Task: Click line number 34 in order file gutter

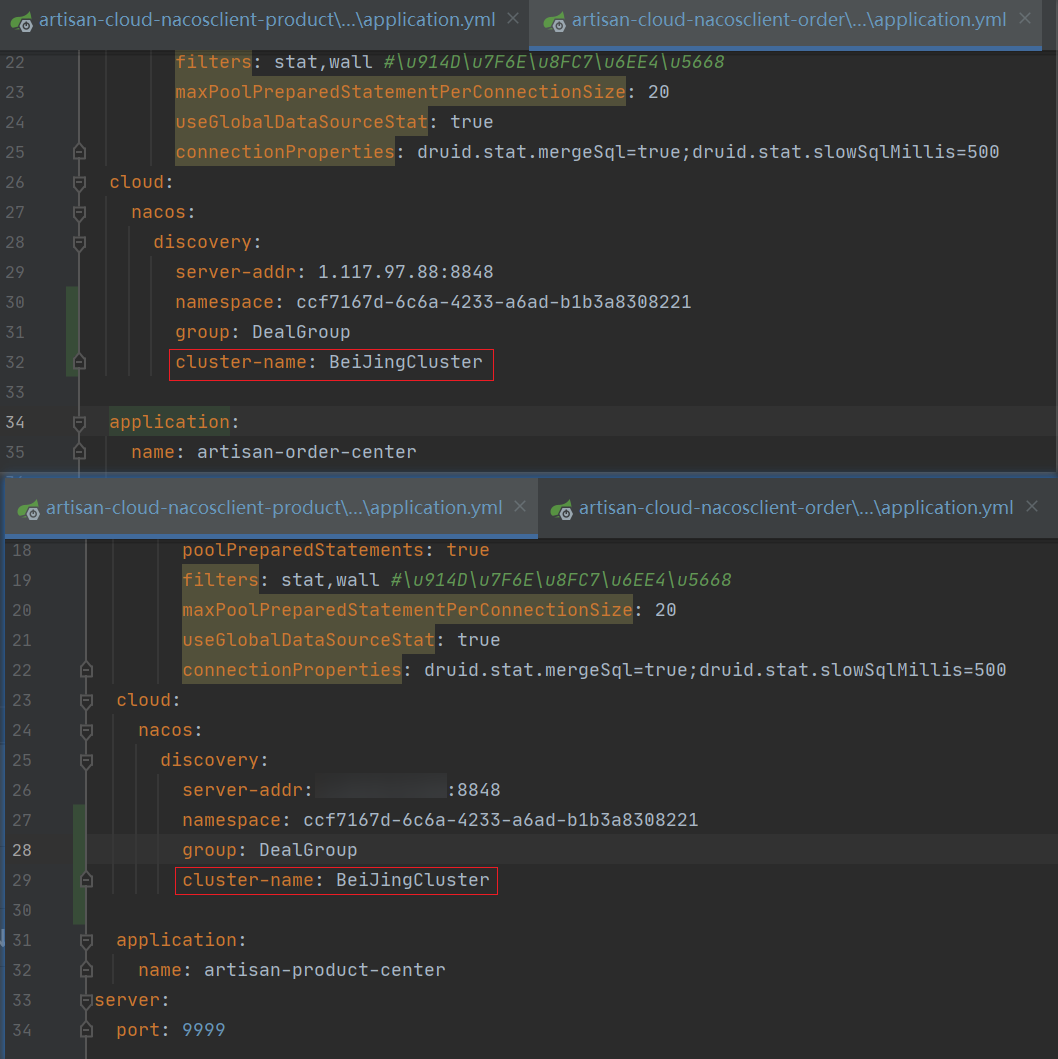Action: [15, 423]
